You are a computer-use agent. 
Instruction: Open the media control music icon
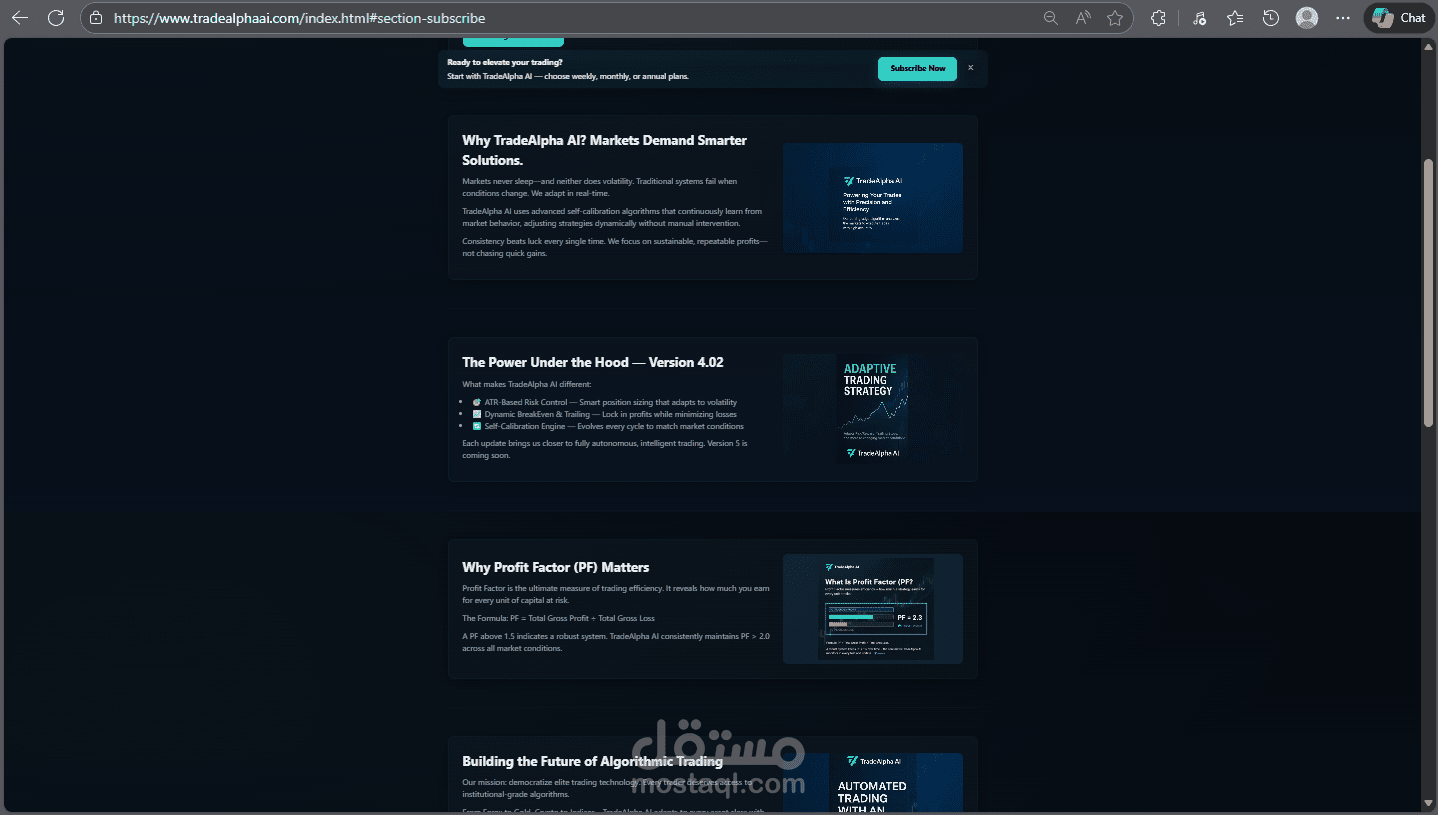1199,18
